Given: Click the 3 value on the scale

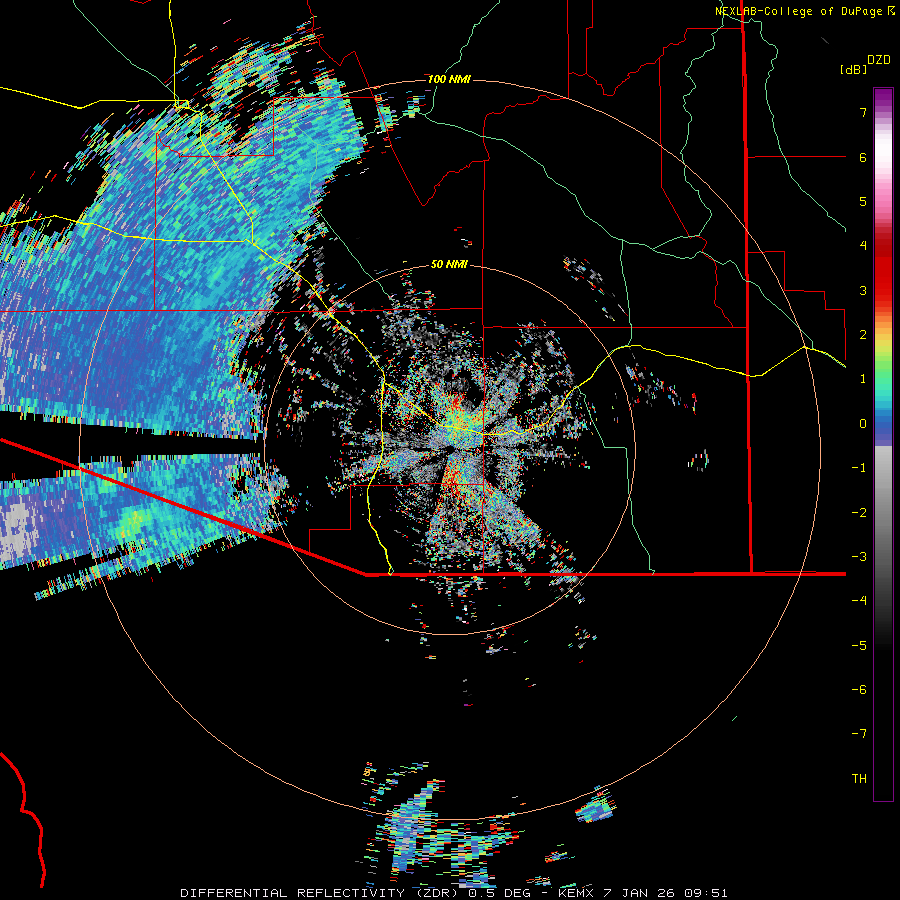Looking at the screenshot, I should 863,290.
